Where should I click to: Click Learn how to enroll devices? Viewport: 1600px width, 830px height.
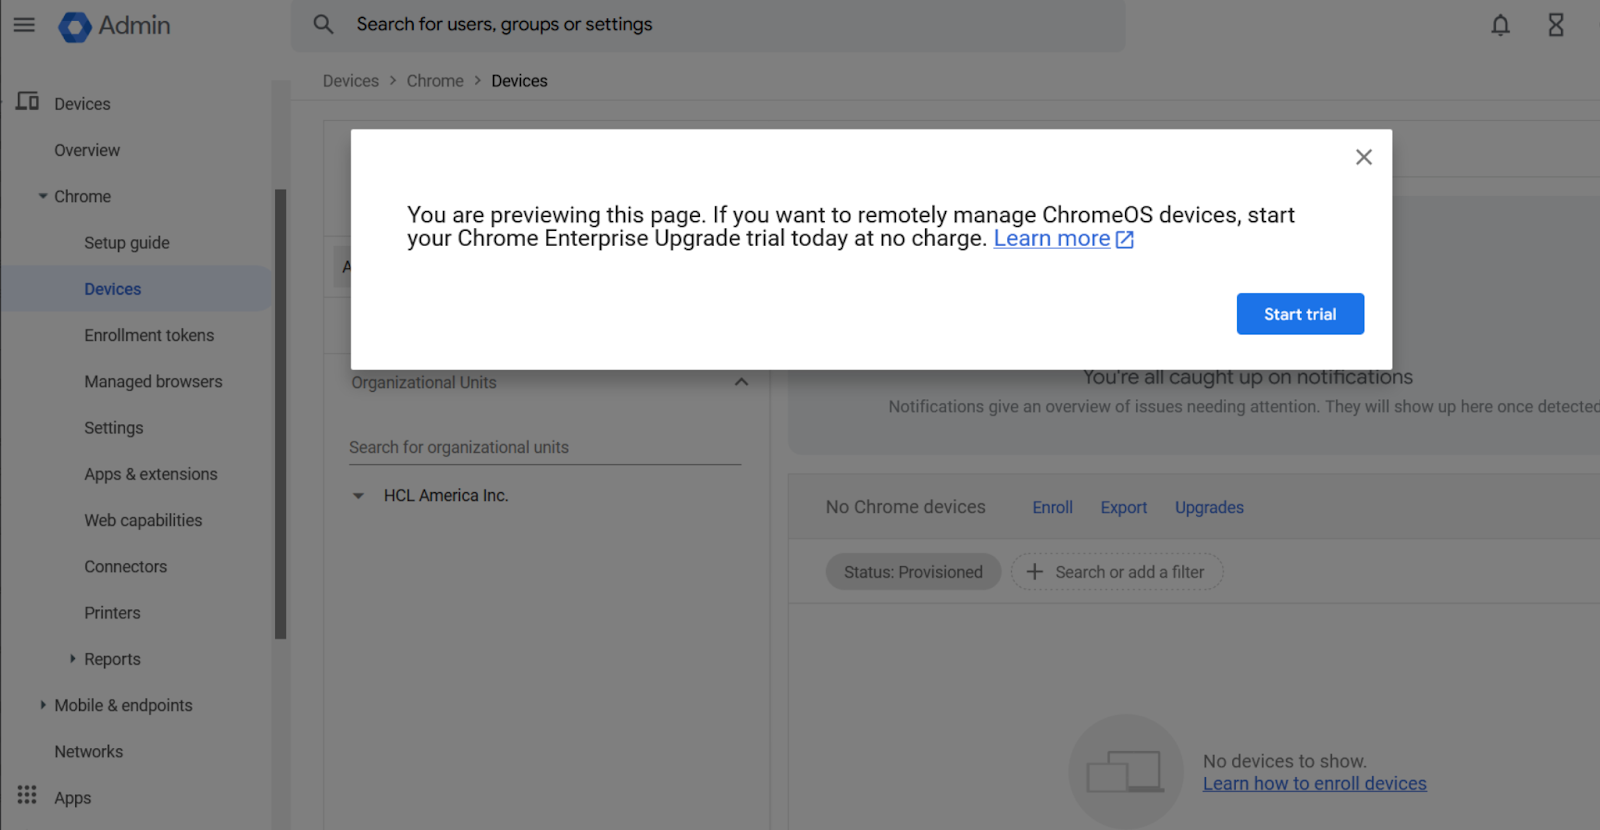pyautogui.click(x=1314, y=784)
